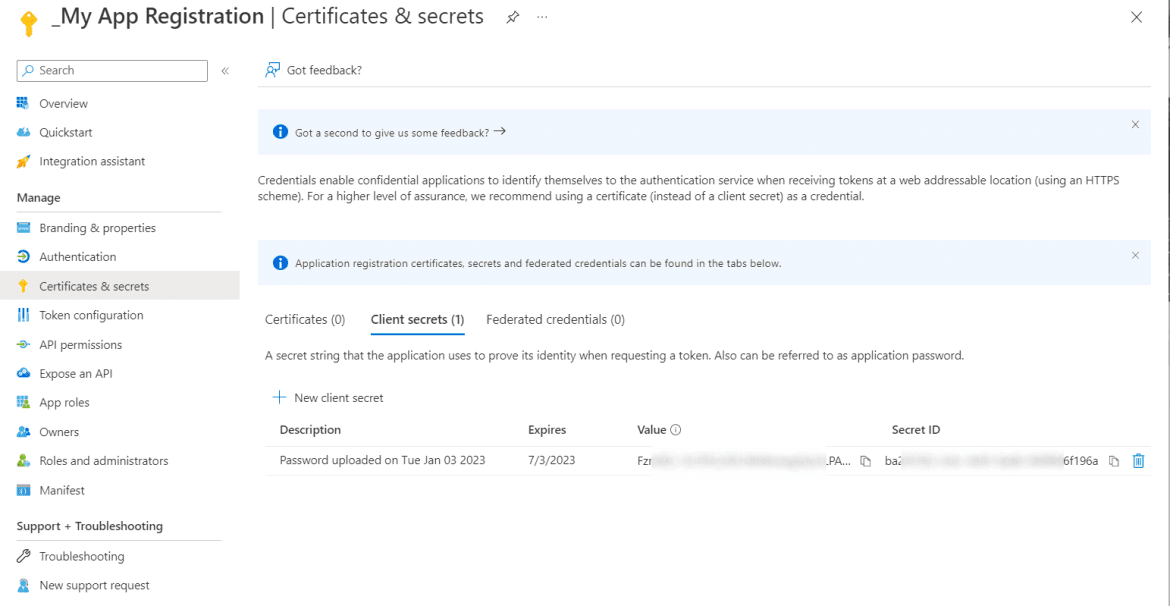Click the Quickstart cloud icon

pyautogui.click(x=23, y=132)
